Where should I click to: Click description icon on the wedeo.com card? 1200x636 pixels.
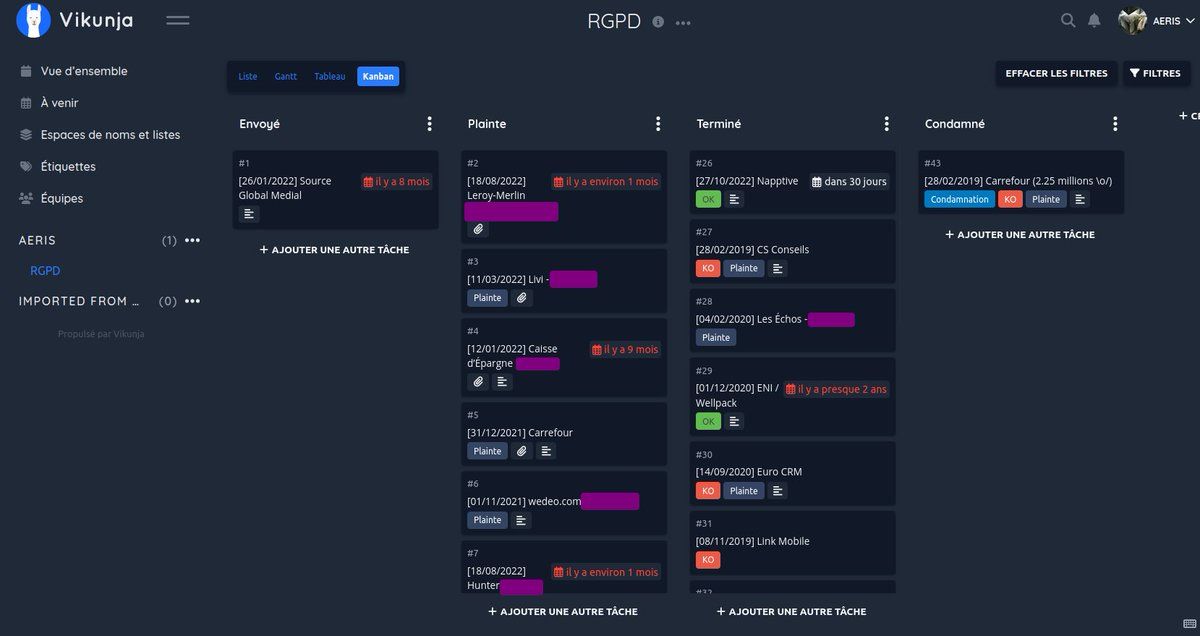pyautogui.click(x=522, y=520)
